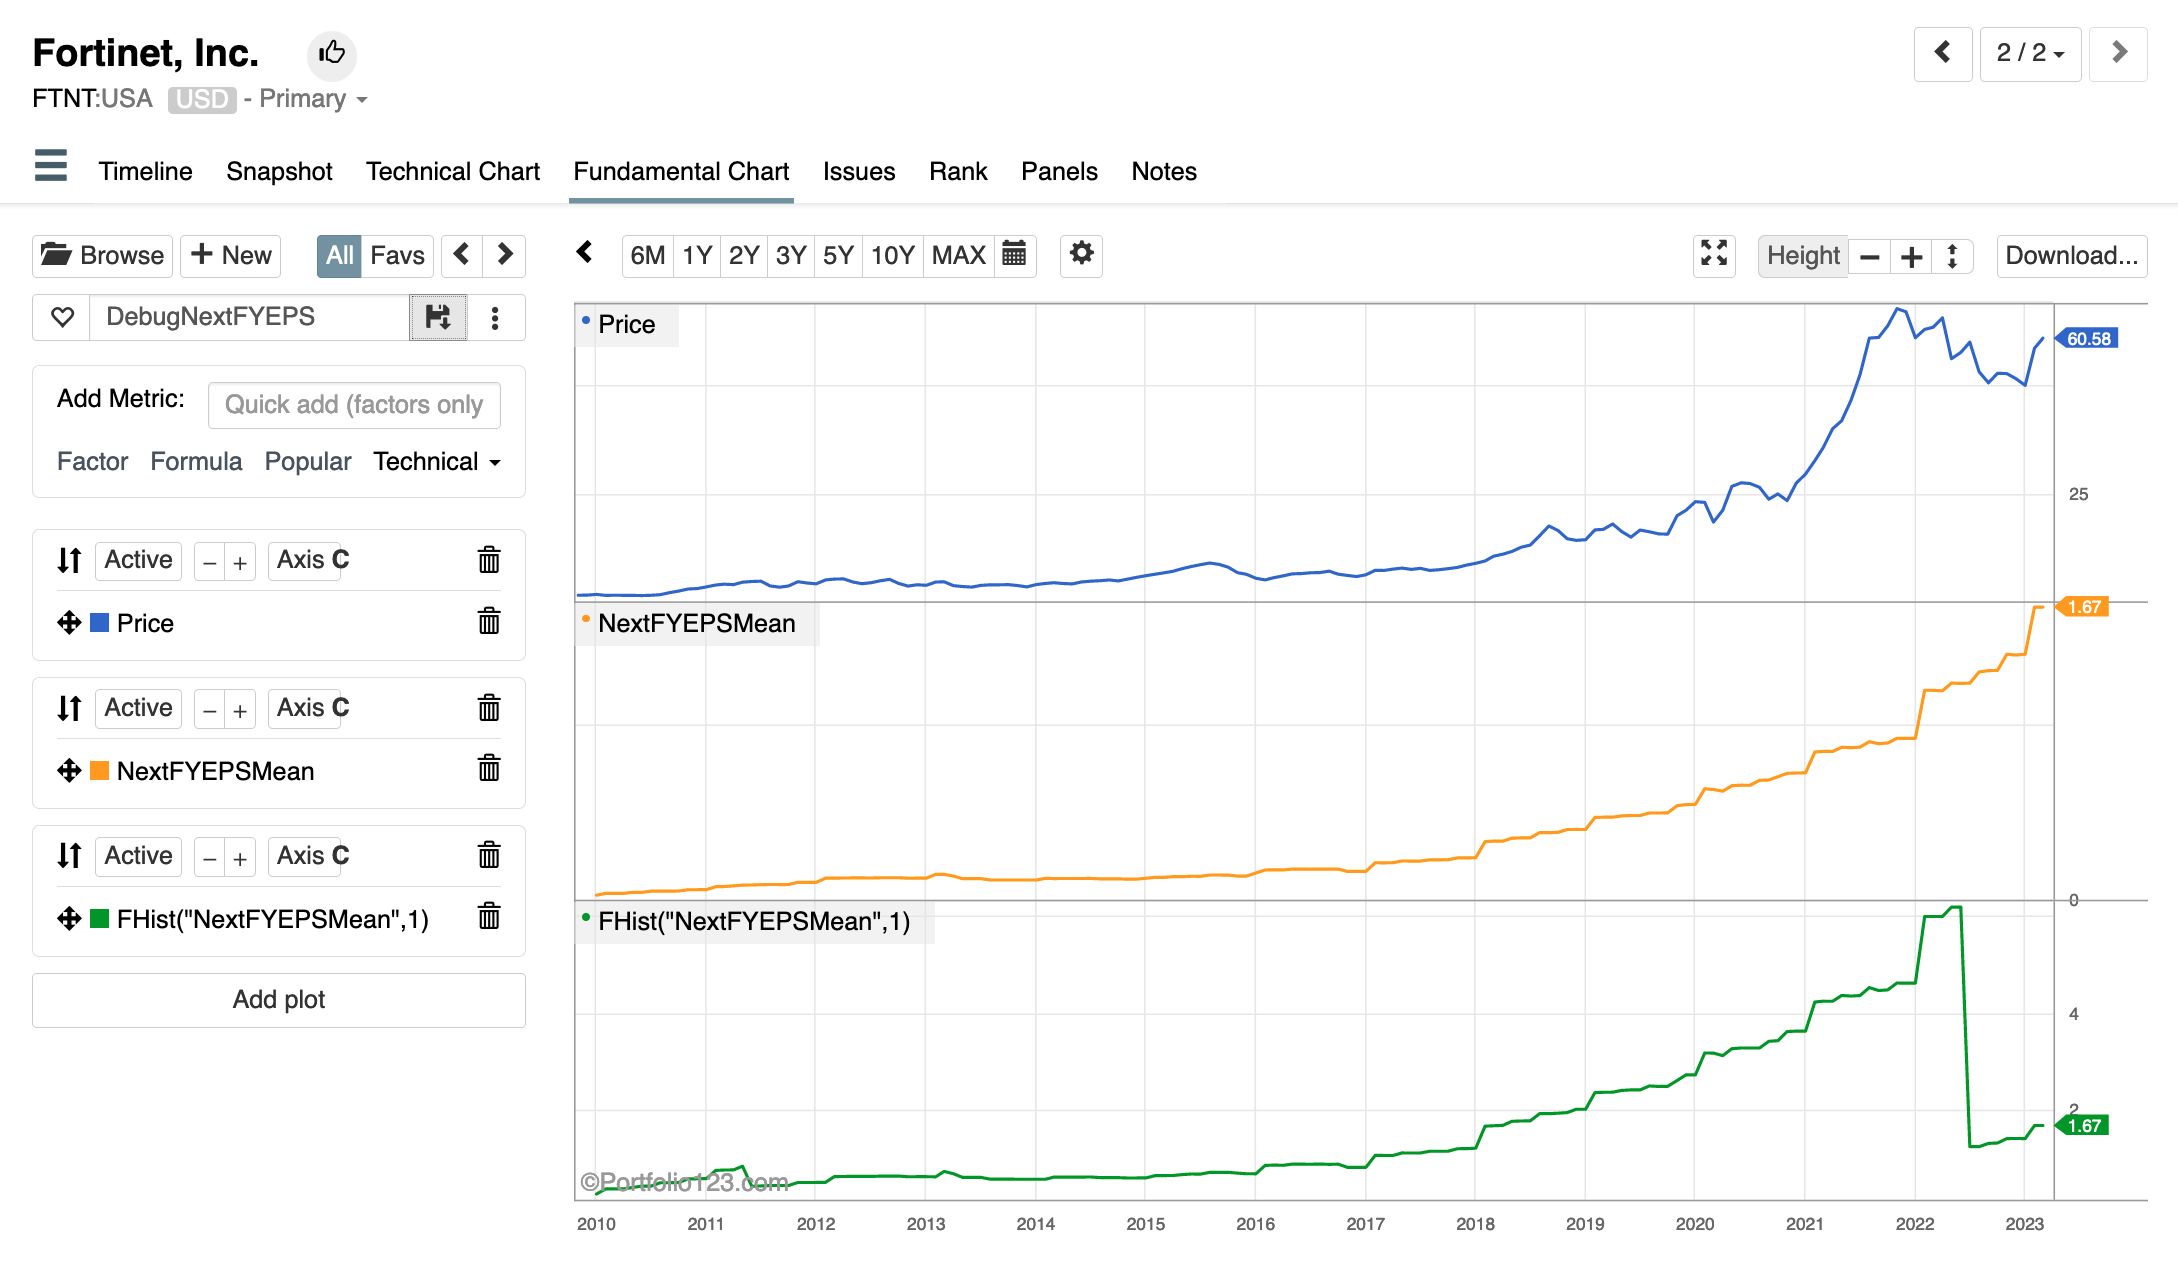Open chart settings with the gear icon
The image size is (2178, 1272).
[1081, 254]
